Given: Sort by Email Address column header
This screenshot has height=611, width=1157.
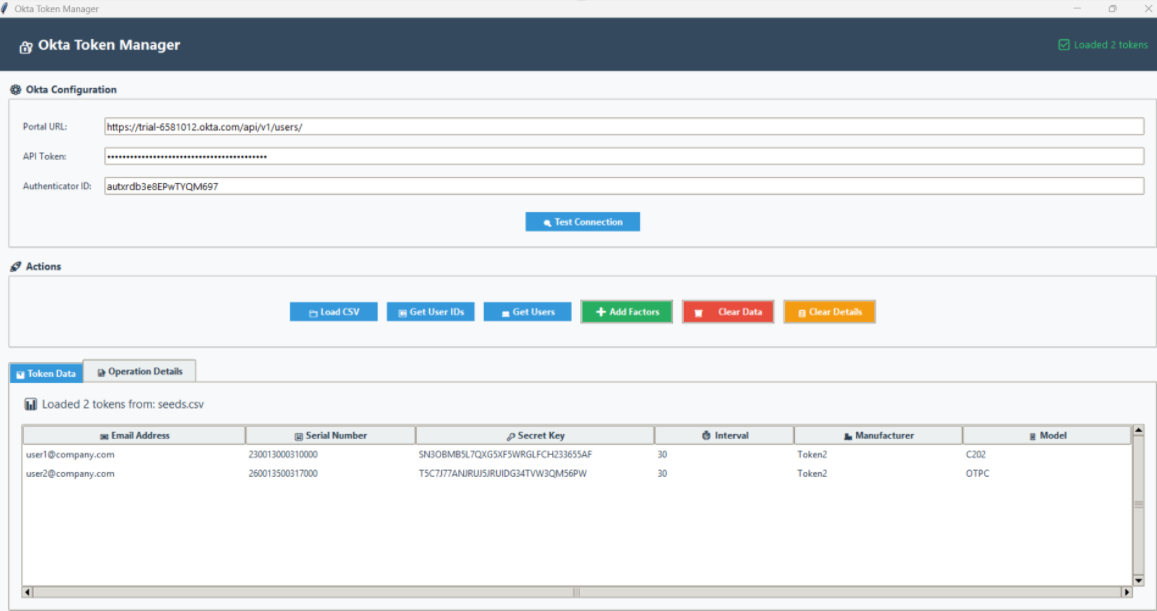Looking at the screenshot, I should pos(134,436).
